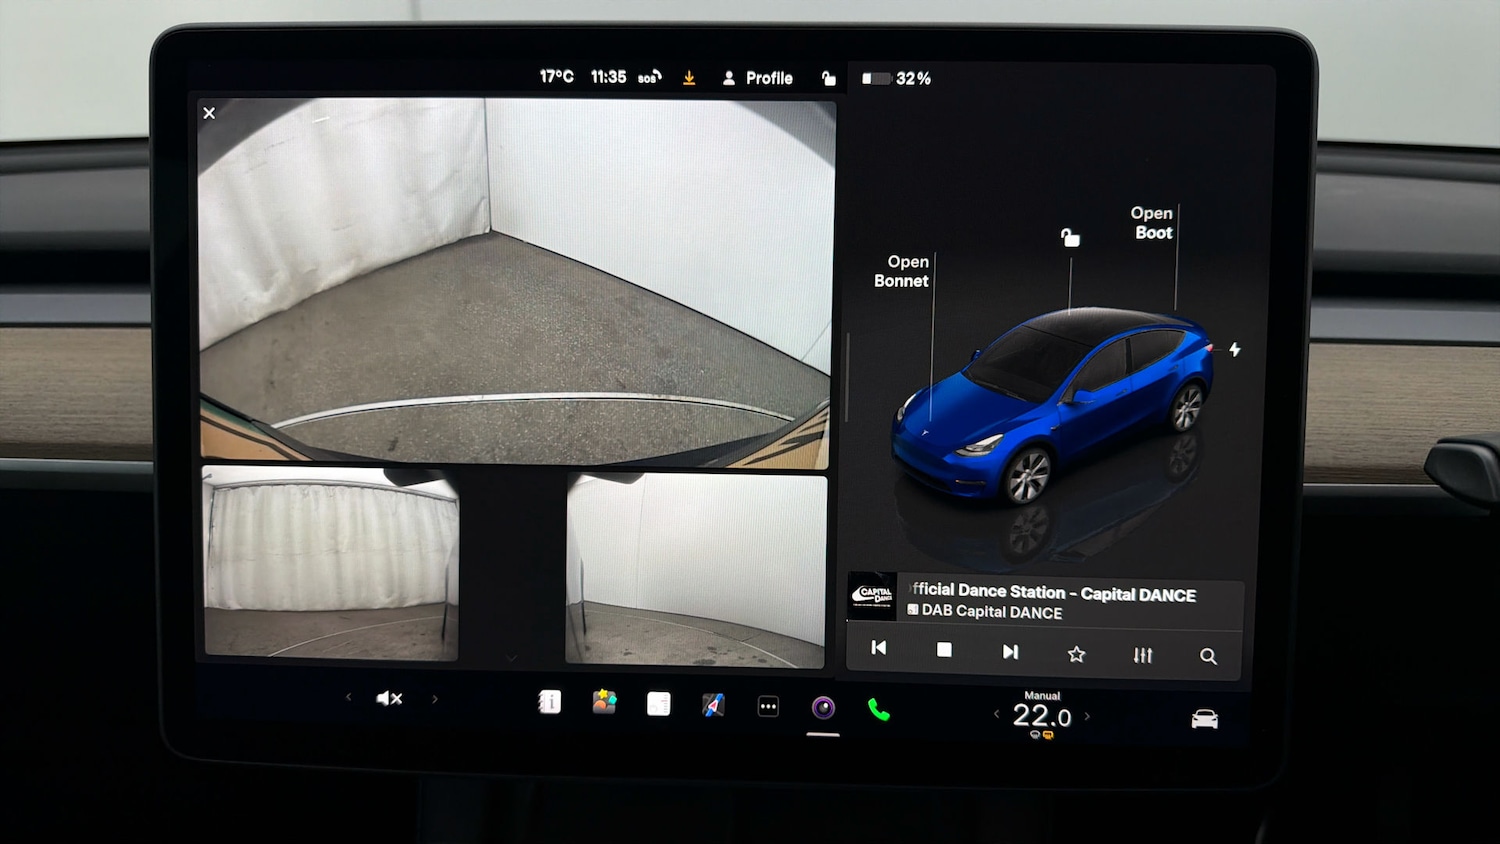Open audio equalizer settings in media player
The image size is (1500, 844).
click(x=1142, y=654)
